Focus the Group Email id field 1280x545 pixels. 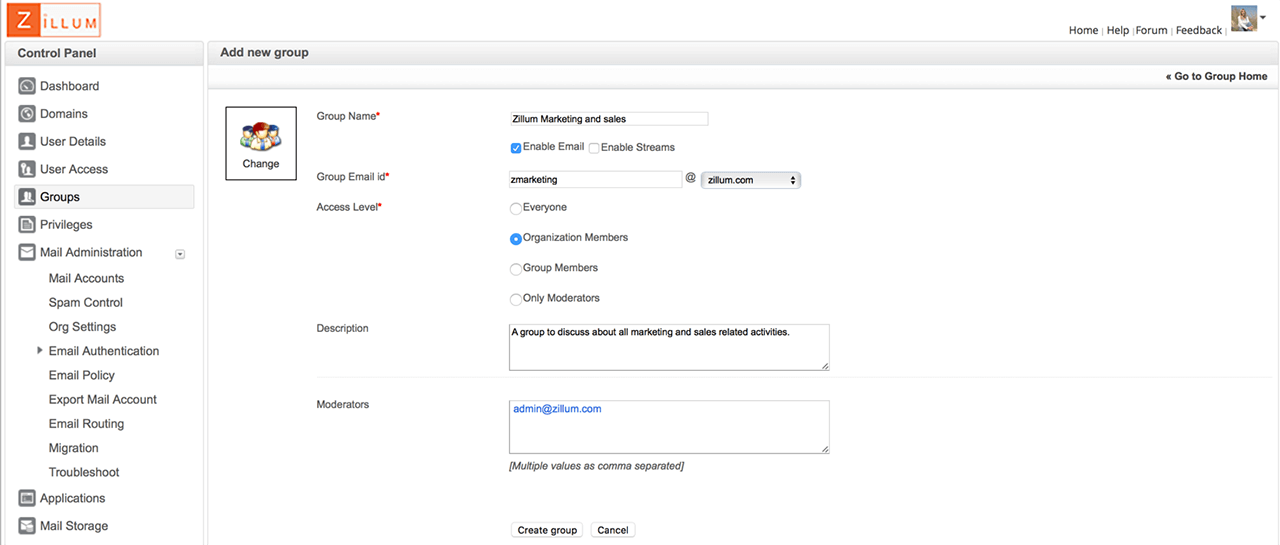(596, 180)
